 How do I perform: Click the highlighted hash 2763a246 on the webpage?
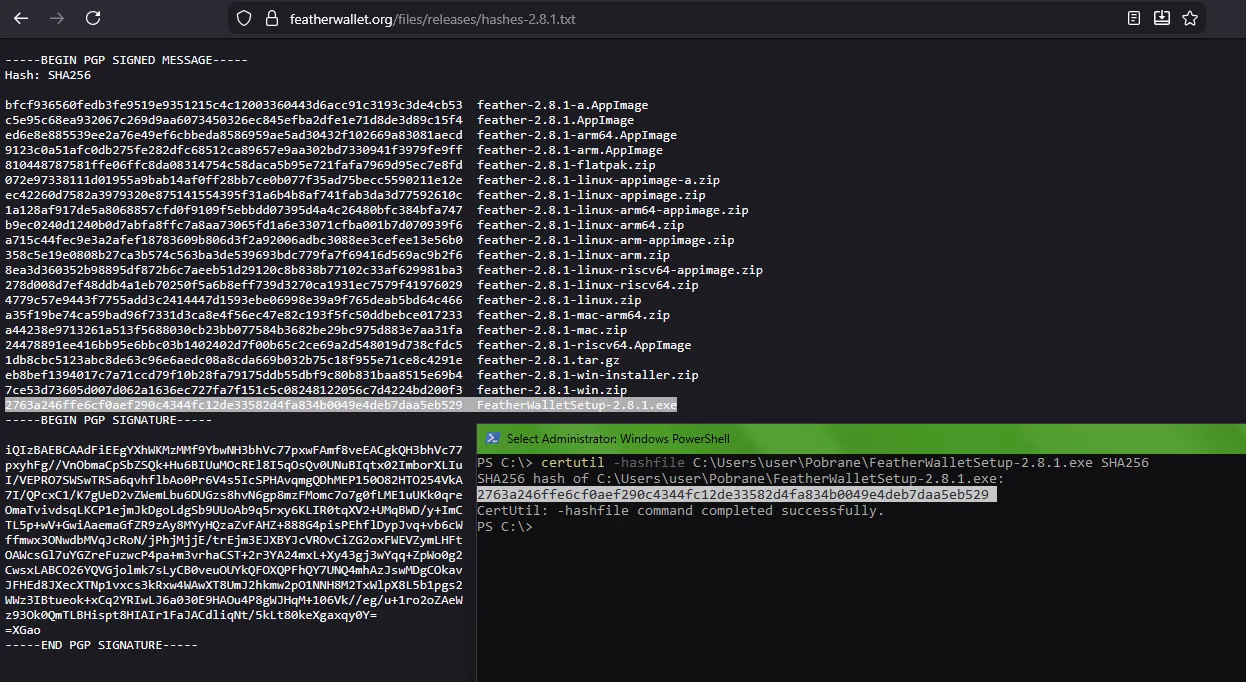point(234,405)
